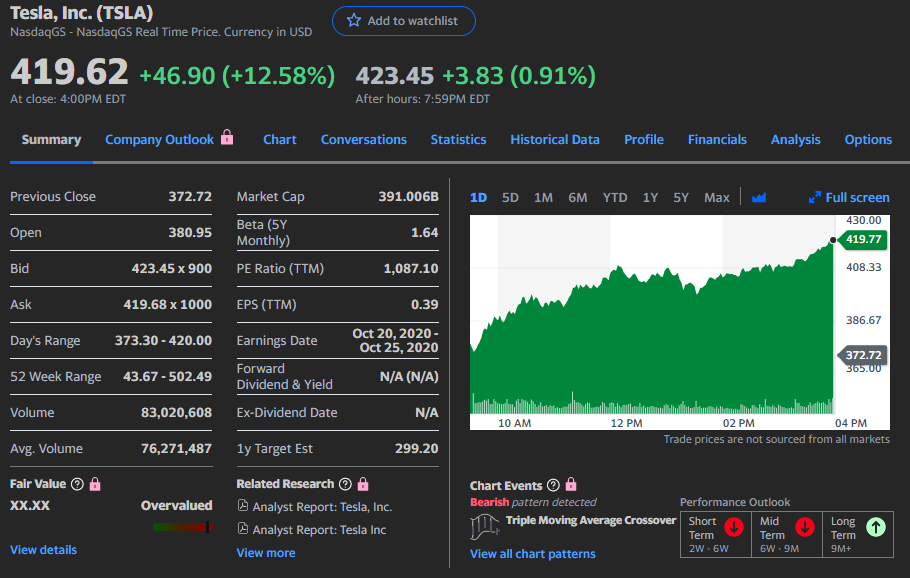Open the Historical Data tab
Image resolution: width=910 pixels, height=578 pixels.
click(555, 140)
